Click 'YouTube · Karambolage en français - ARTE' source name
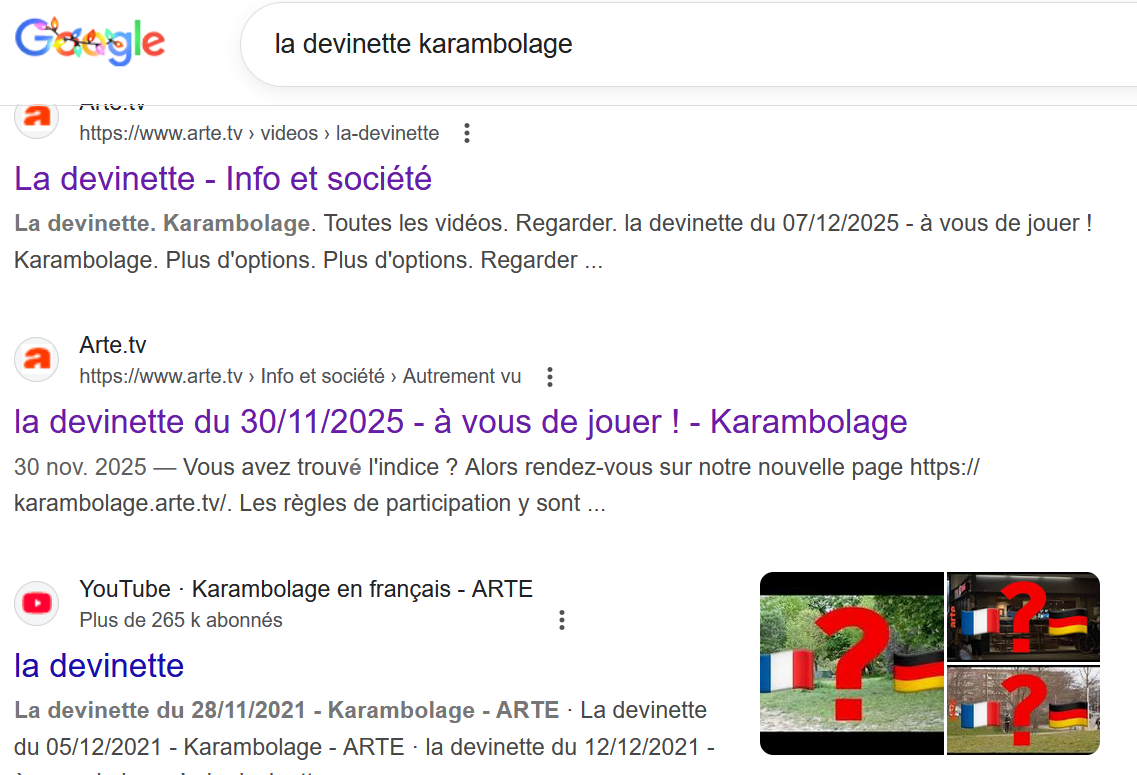The width and height of the screenshot is (1137, 775). [x=306, y=589]
